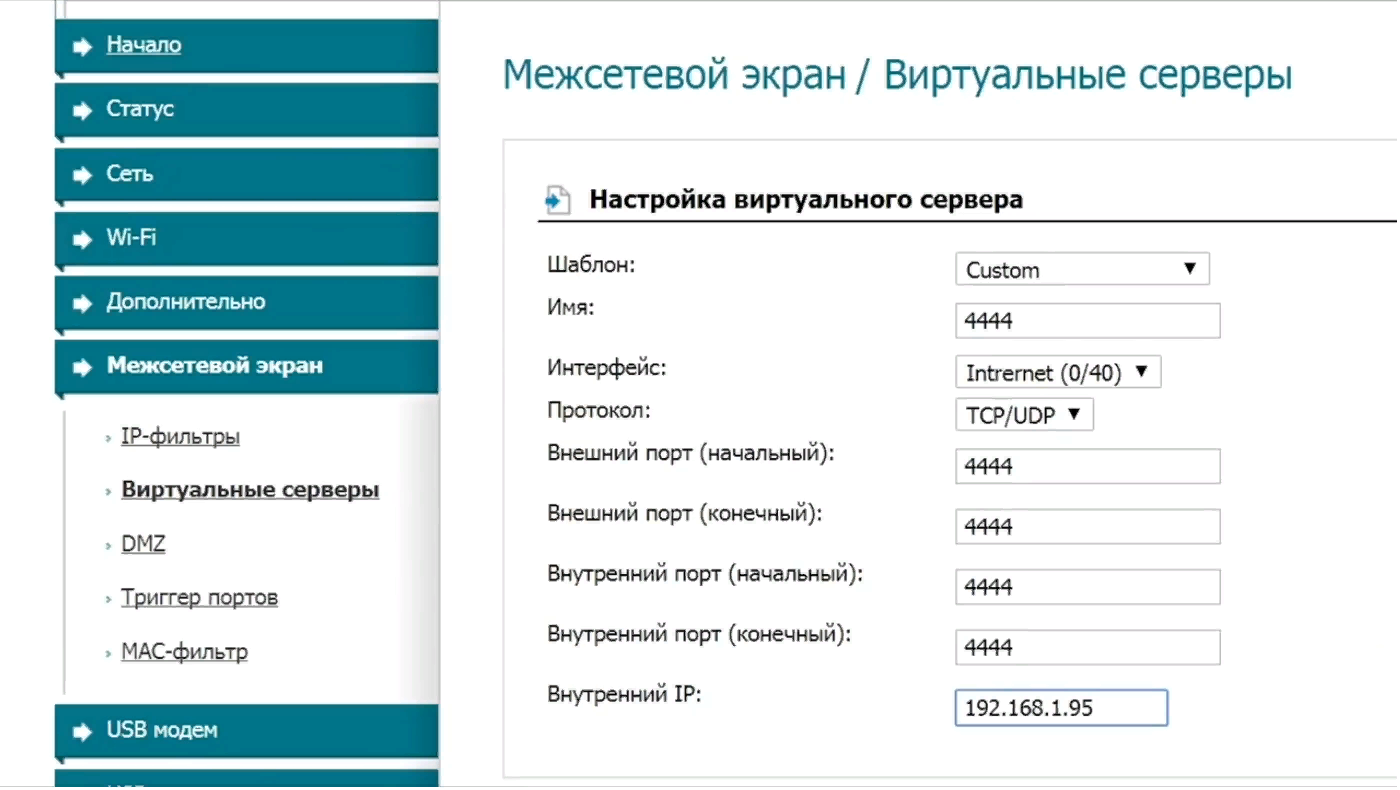1400x790 pixels.
Task: Open the Сеть menu section
Action: pyautogui.click(x=246, y=174)
